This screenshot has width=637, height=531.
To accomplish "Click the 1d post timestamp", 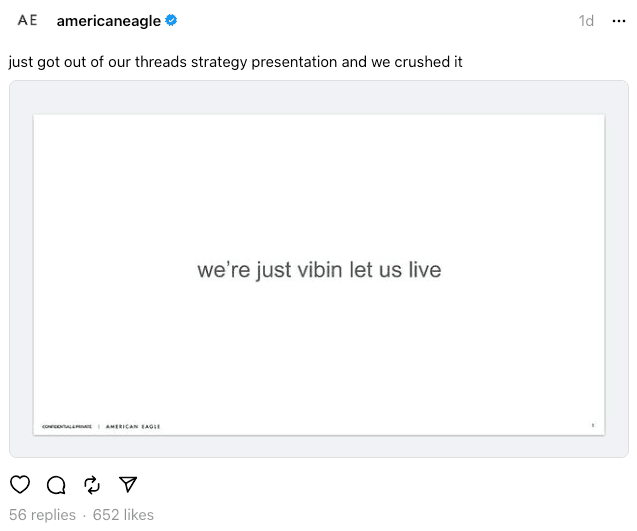I will [586, 21].
